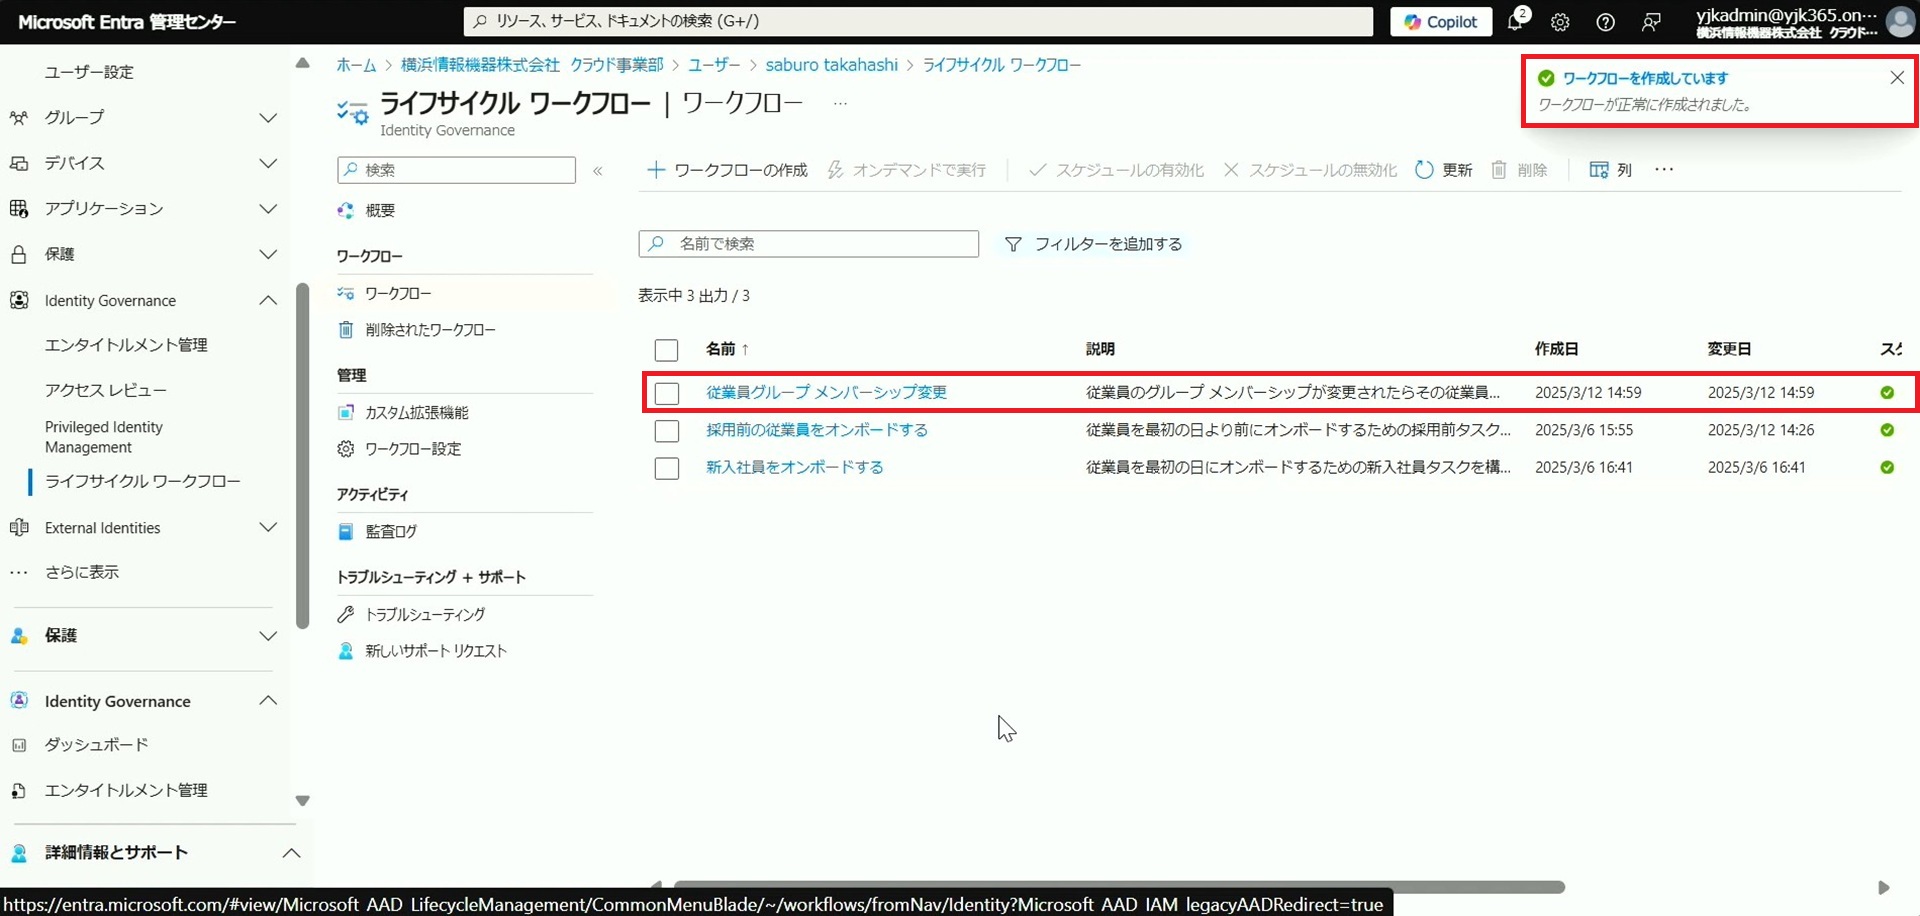Image resolution: width=1920 pixels, height=916 pixels.
Task: Sort by the 名前 column header
Action: point(727,349)
